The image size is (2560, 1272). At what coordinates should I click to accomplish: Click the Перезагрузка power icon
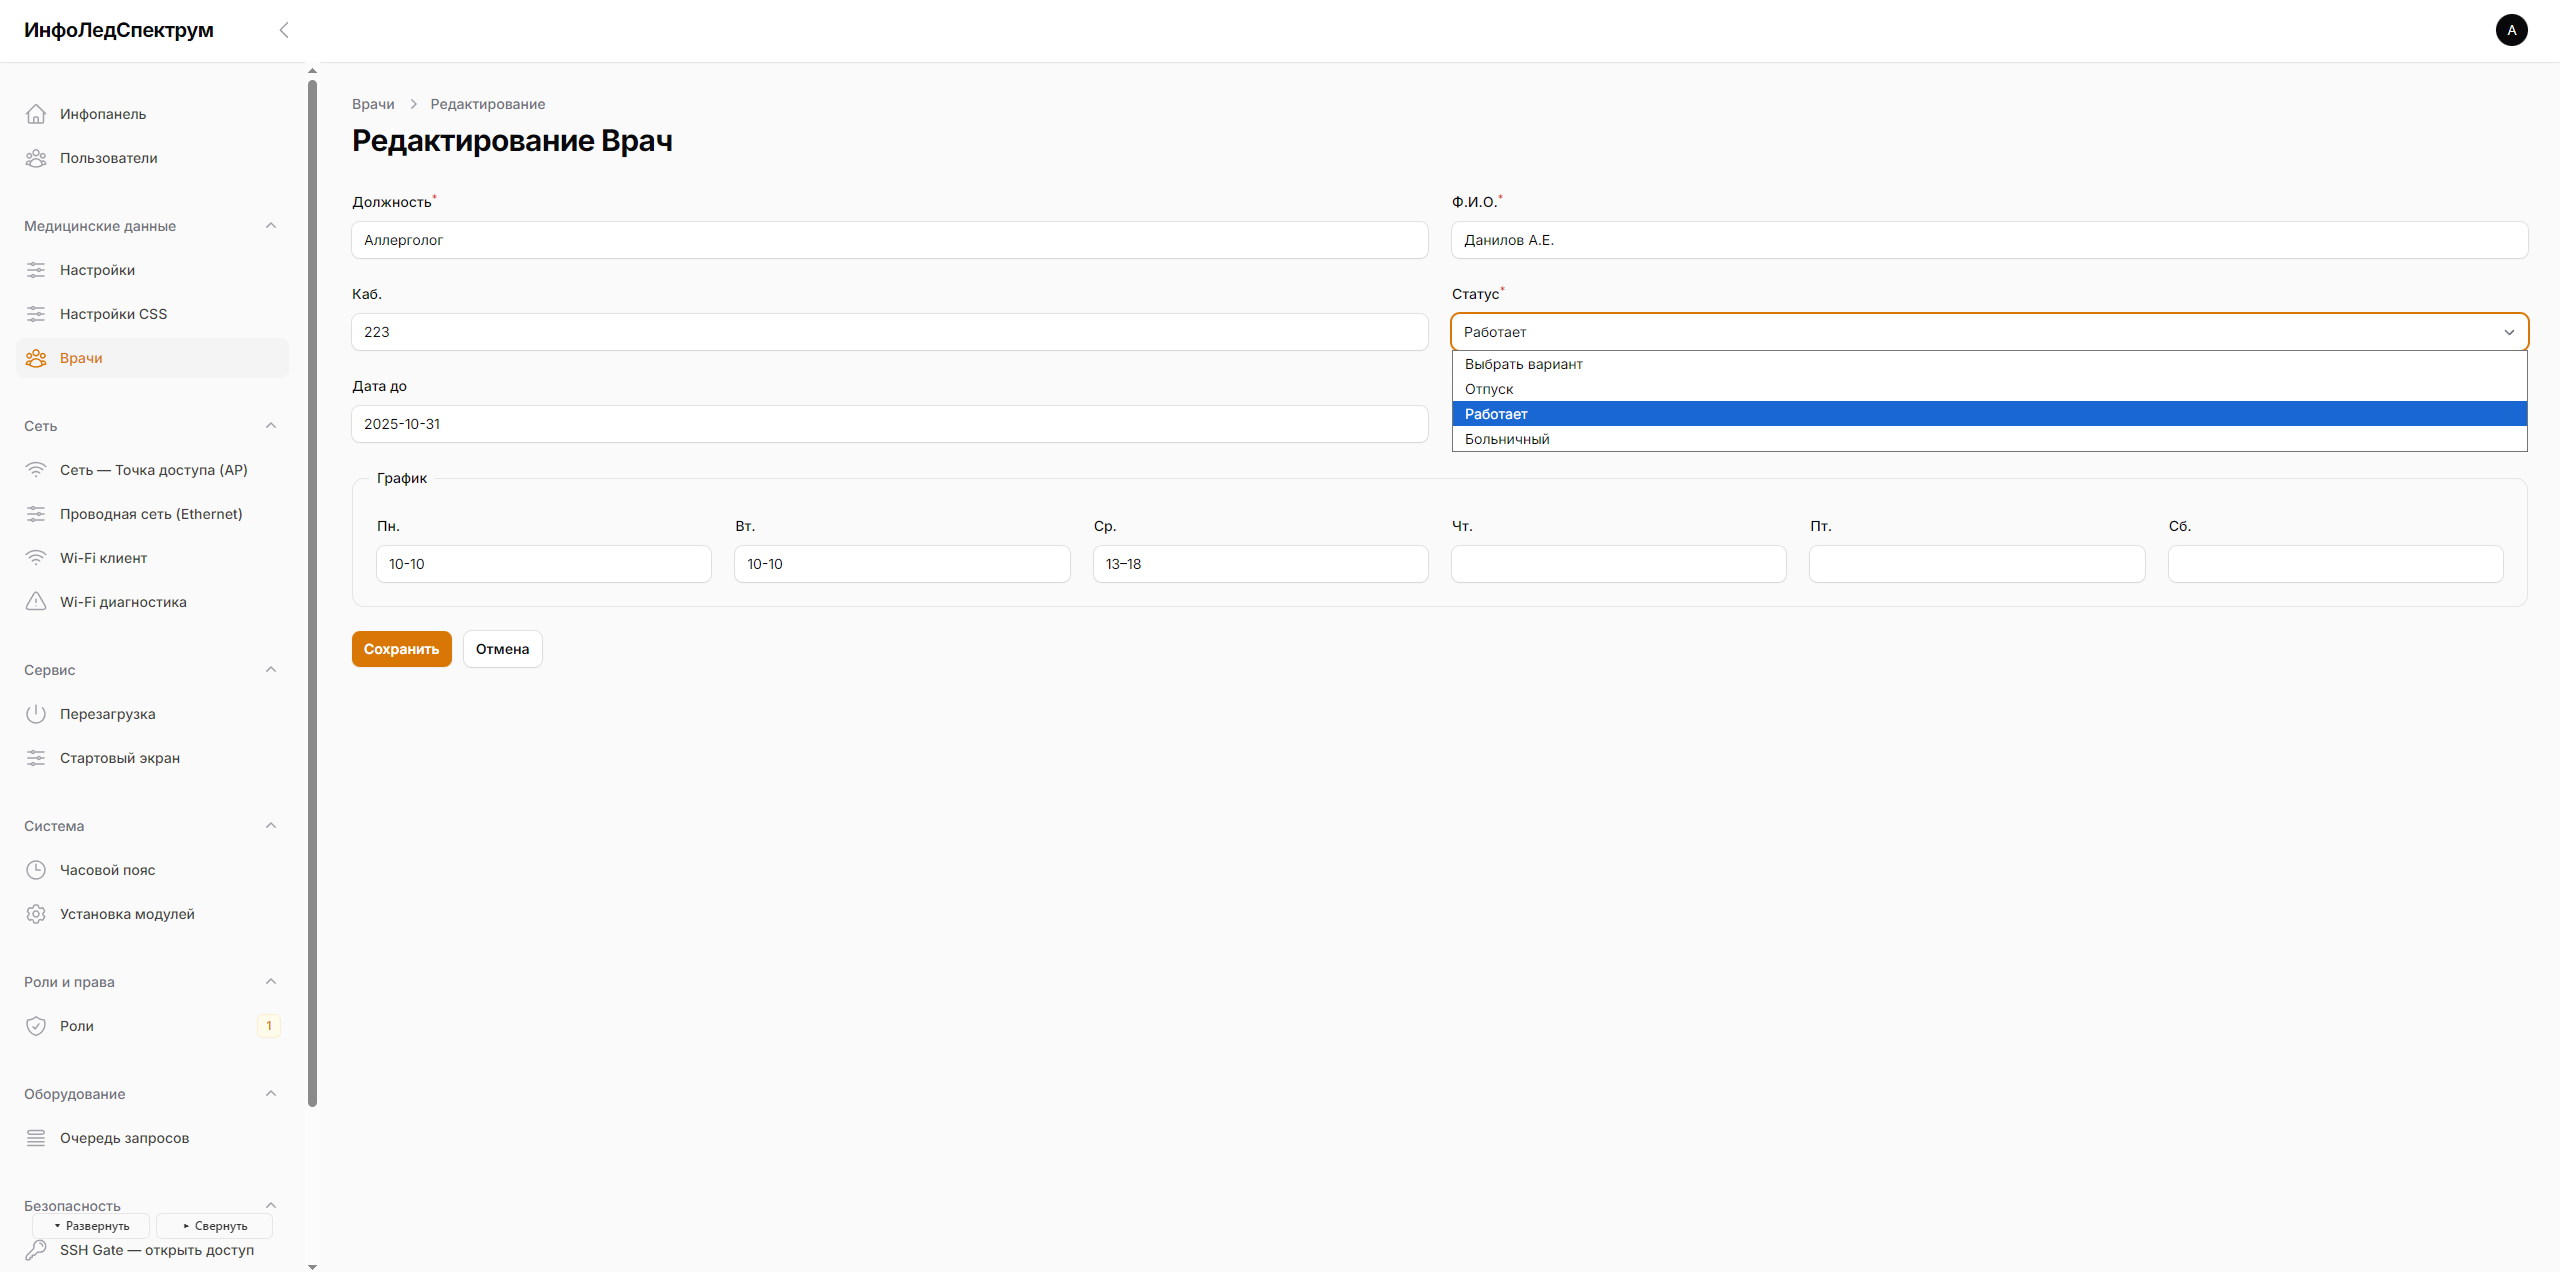point(36,714)
